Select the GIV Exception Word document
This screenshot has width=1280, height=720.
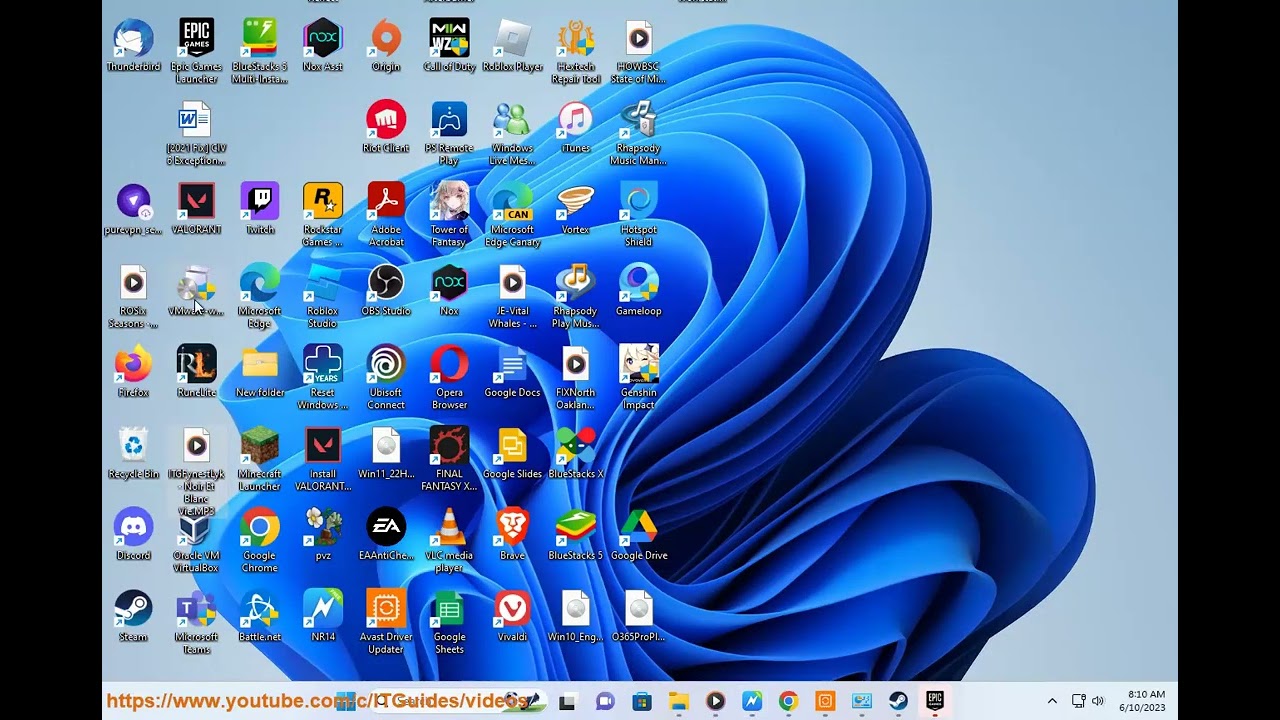point(196,132)
